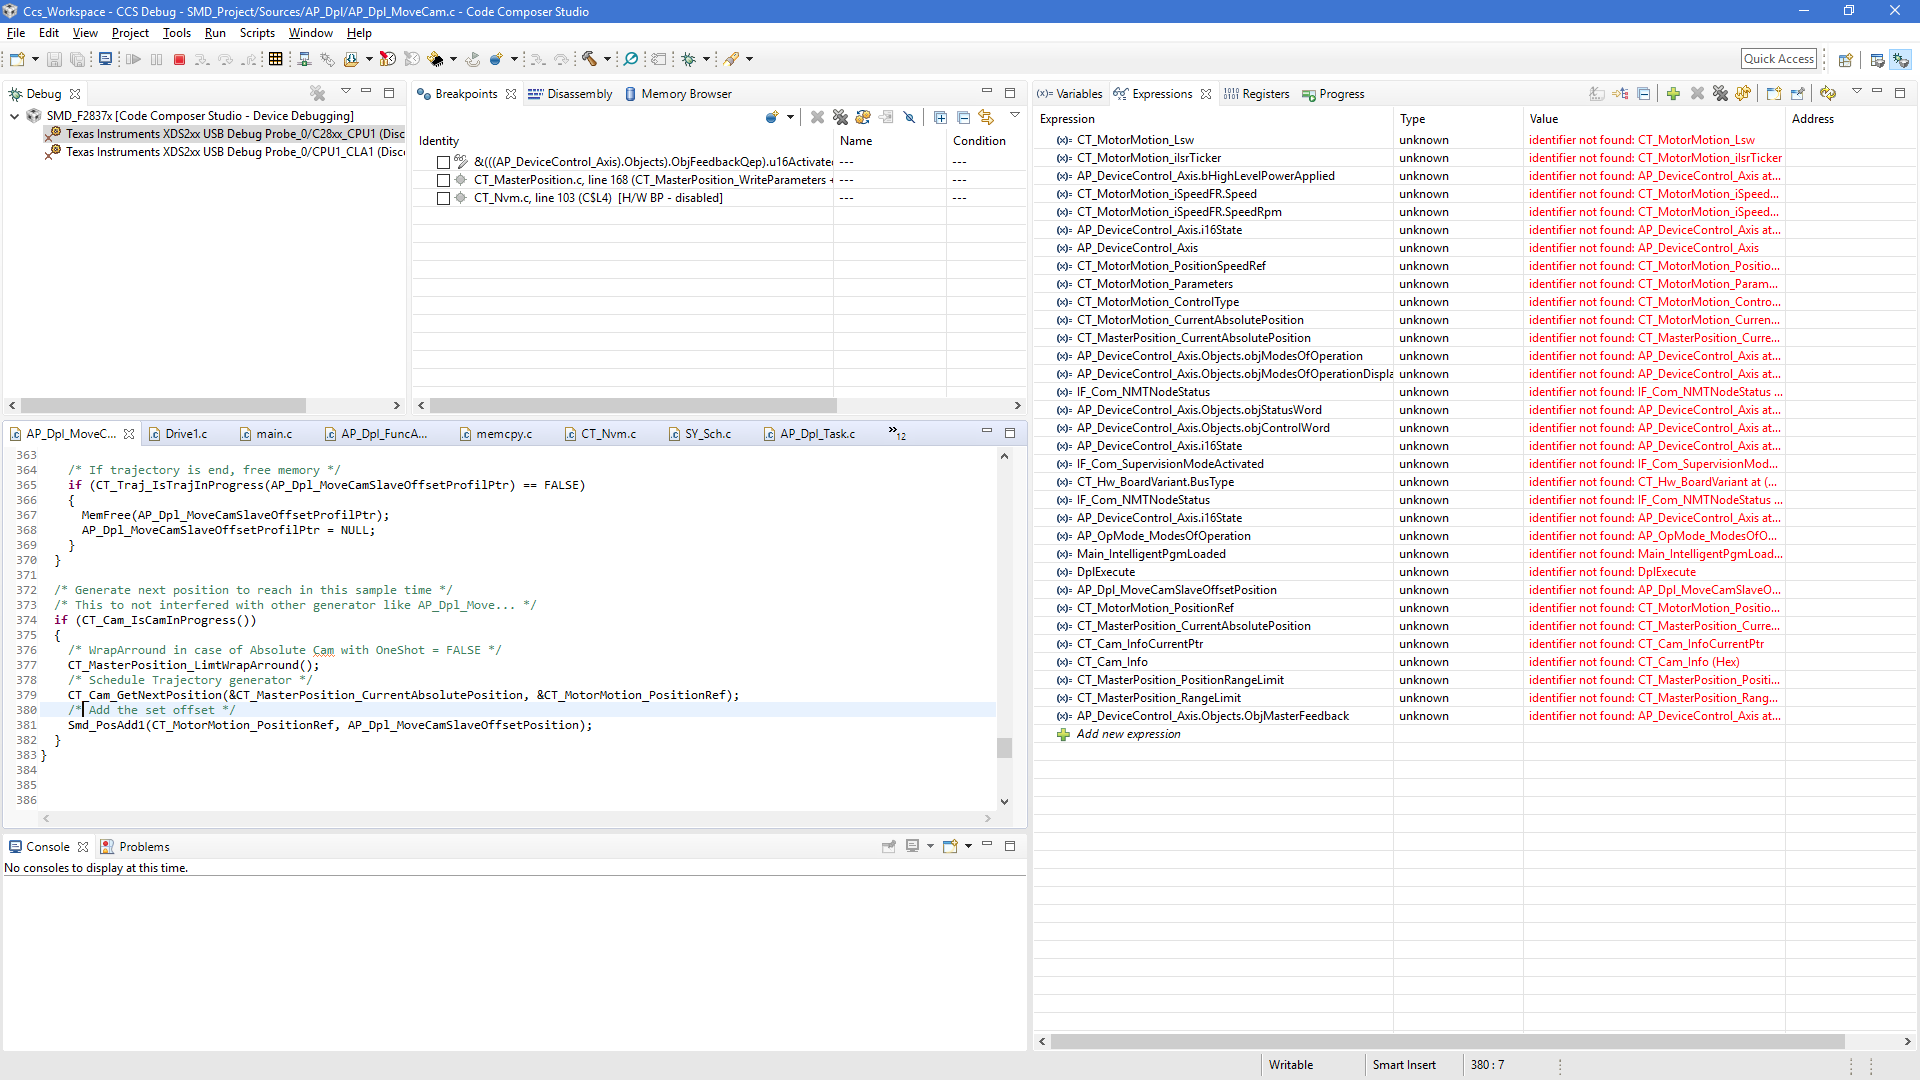Click the red Terminate debug button
Screen dimensions: 1920x1080
point(180,60)
